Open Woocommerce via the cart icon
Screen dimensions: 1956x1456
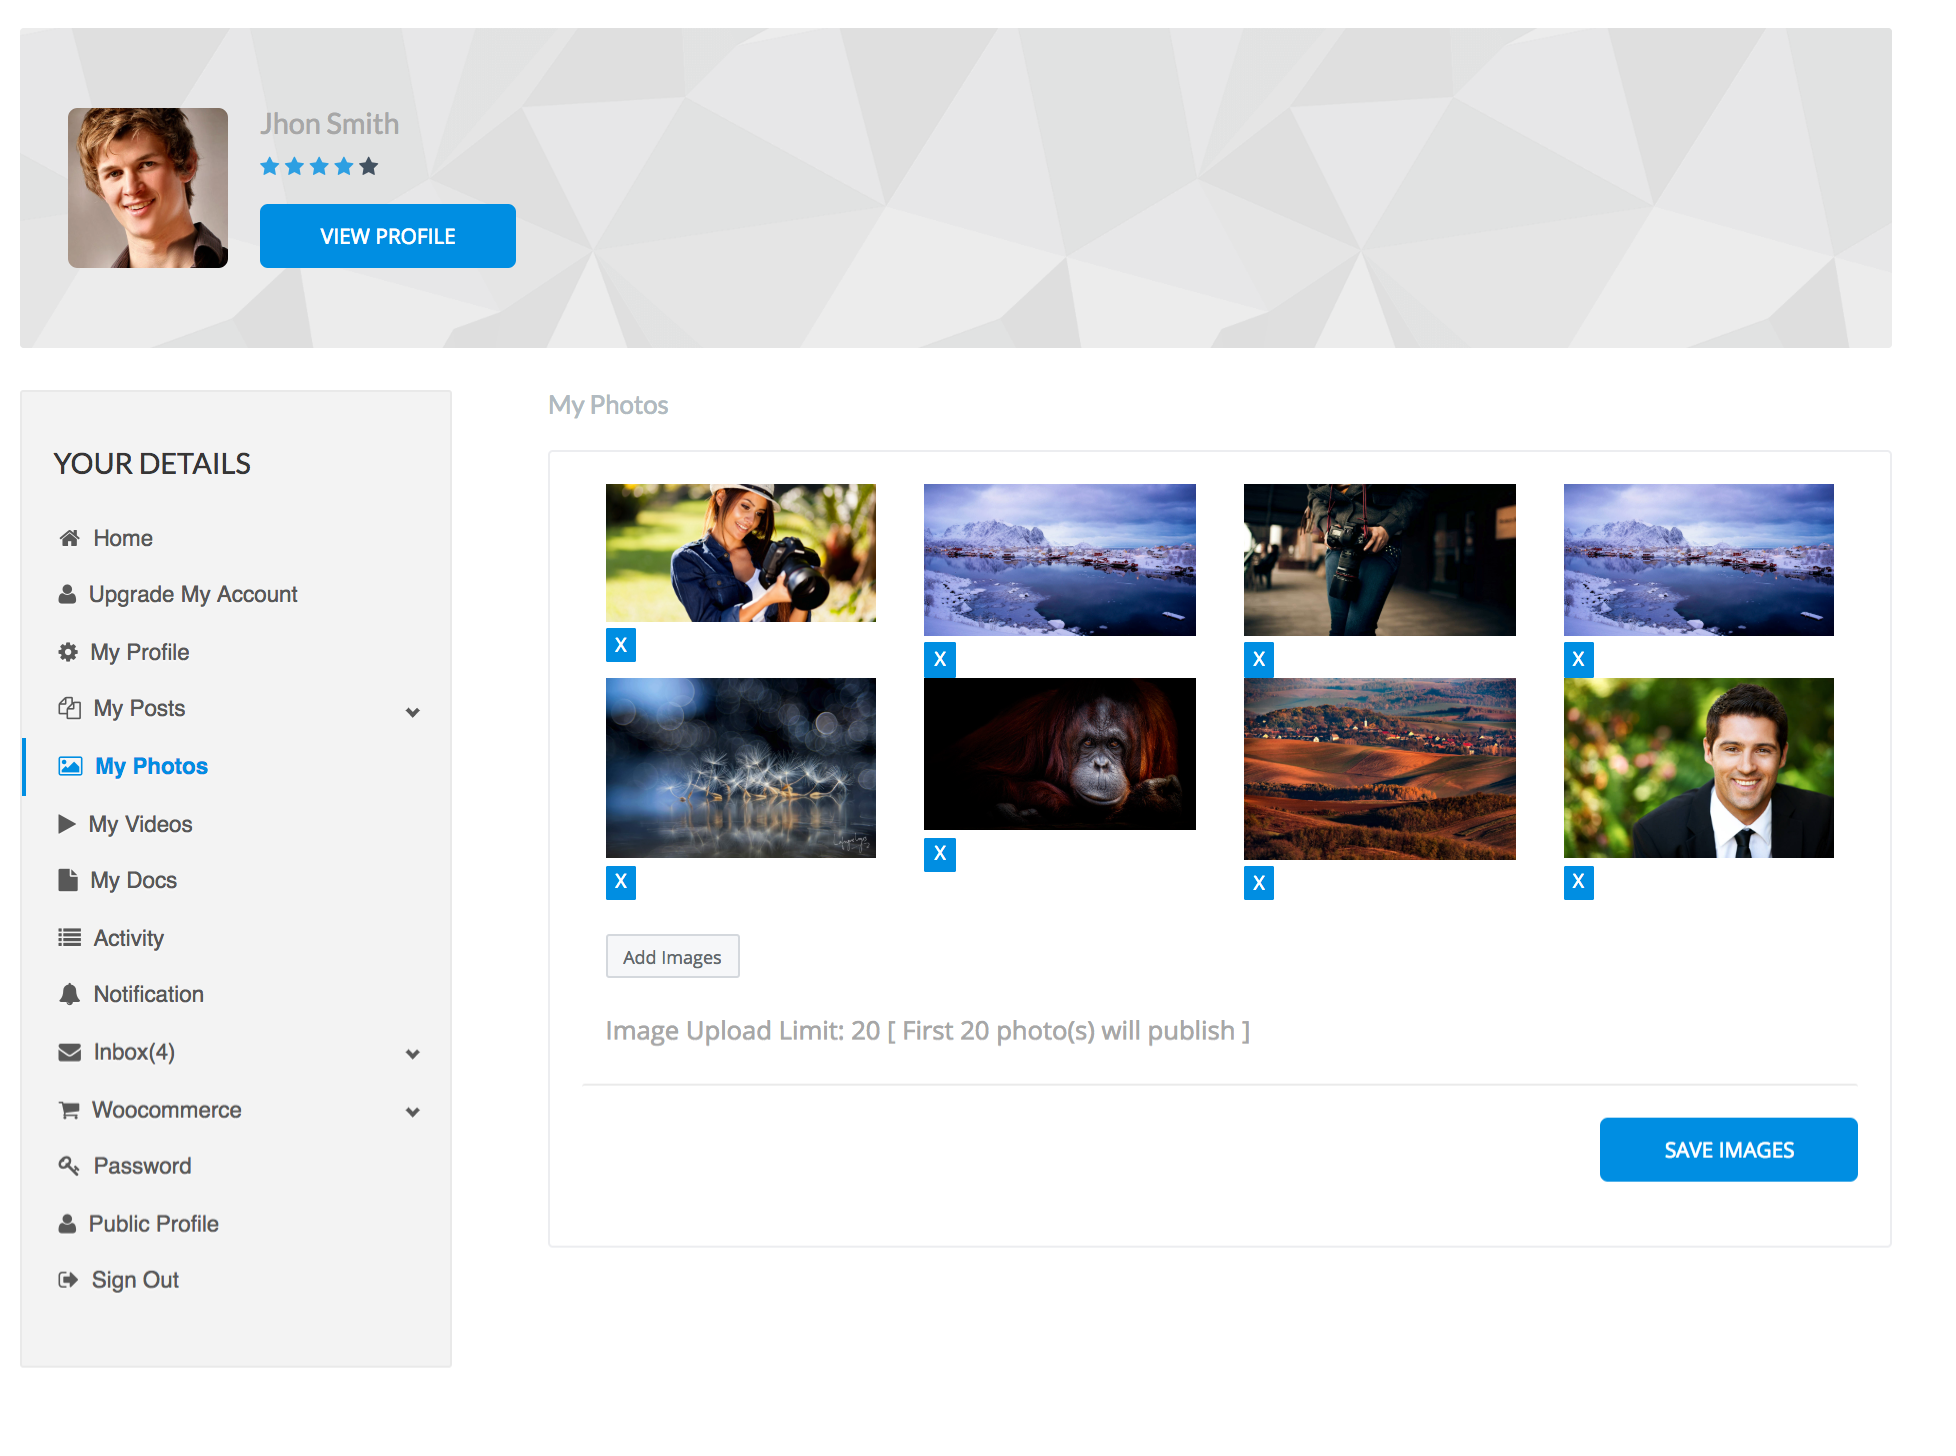68,1109
